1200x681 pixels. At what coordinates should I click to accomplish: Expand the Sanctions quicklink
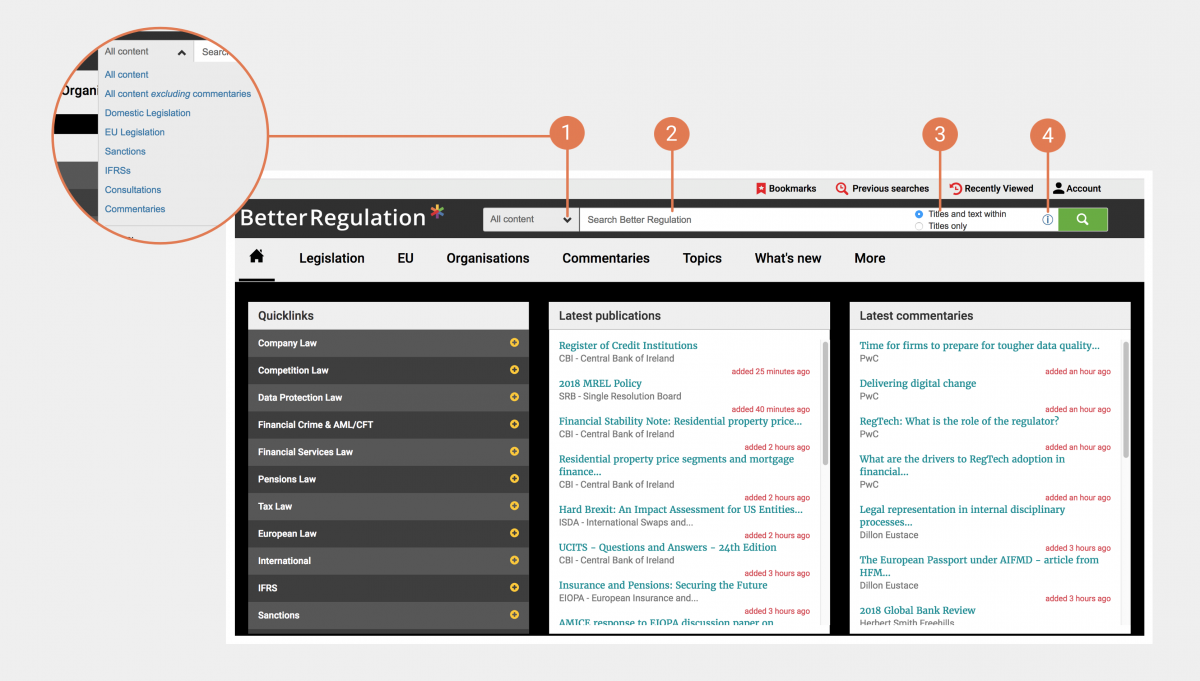point(514,615)
